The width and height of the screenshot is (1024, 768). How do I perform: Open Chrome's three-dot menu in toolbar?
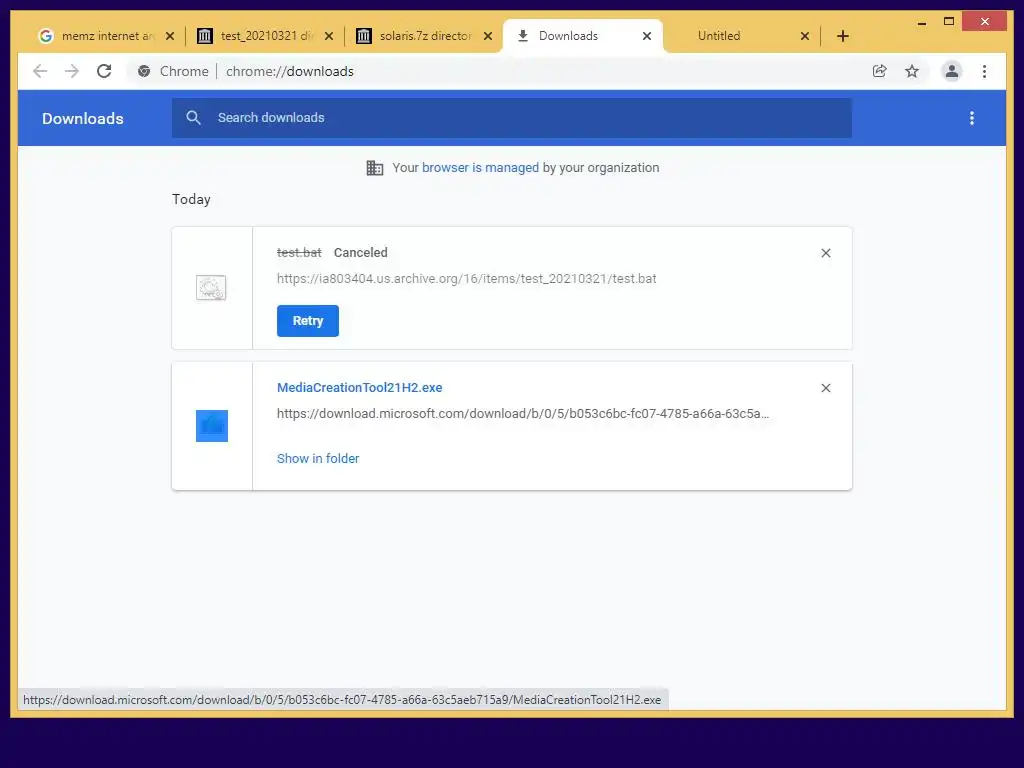click(984, 71)
